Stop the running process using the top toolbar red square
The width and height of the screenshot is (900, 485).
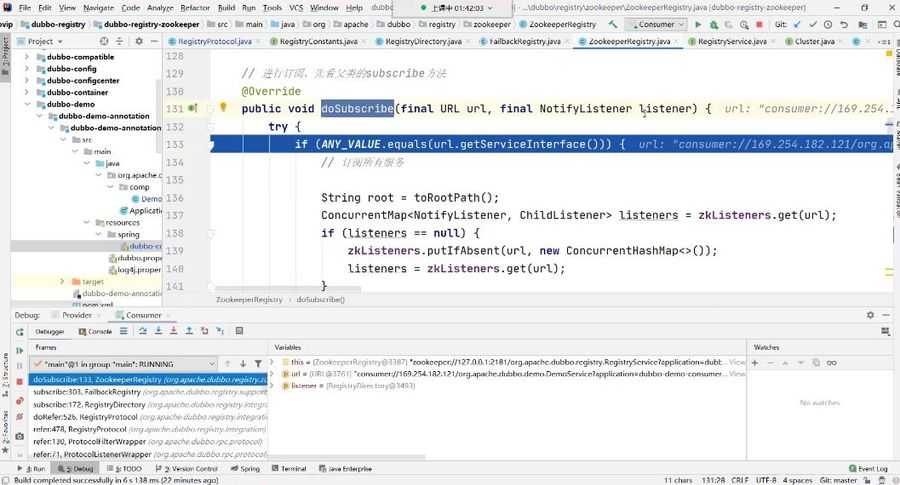pos(759,25)
